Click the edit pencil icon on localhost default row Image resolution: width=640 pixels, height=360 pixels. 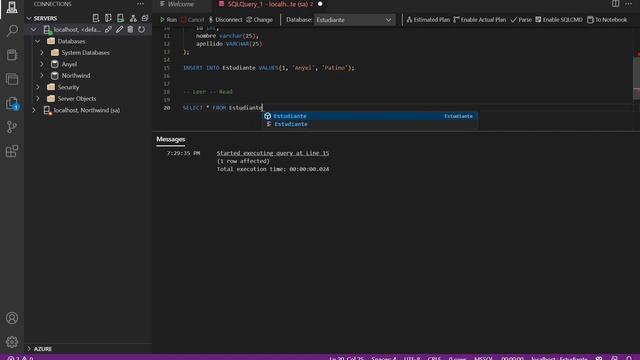(x=119, y=29)
